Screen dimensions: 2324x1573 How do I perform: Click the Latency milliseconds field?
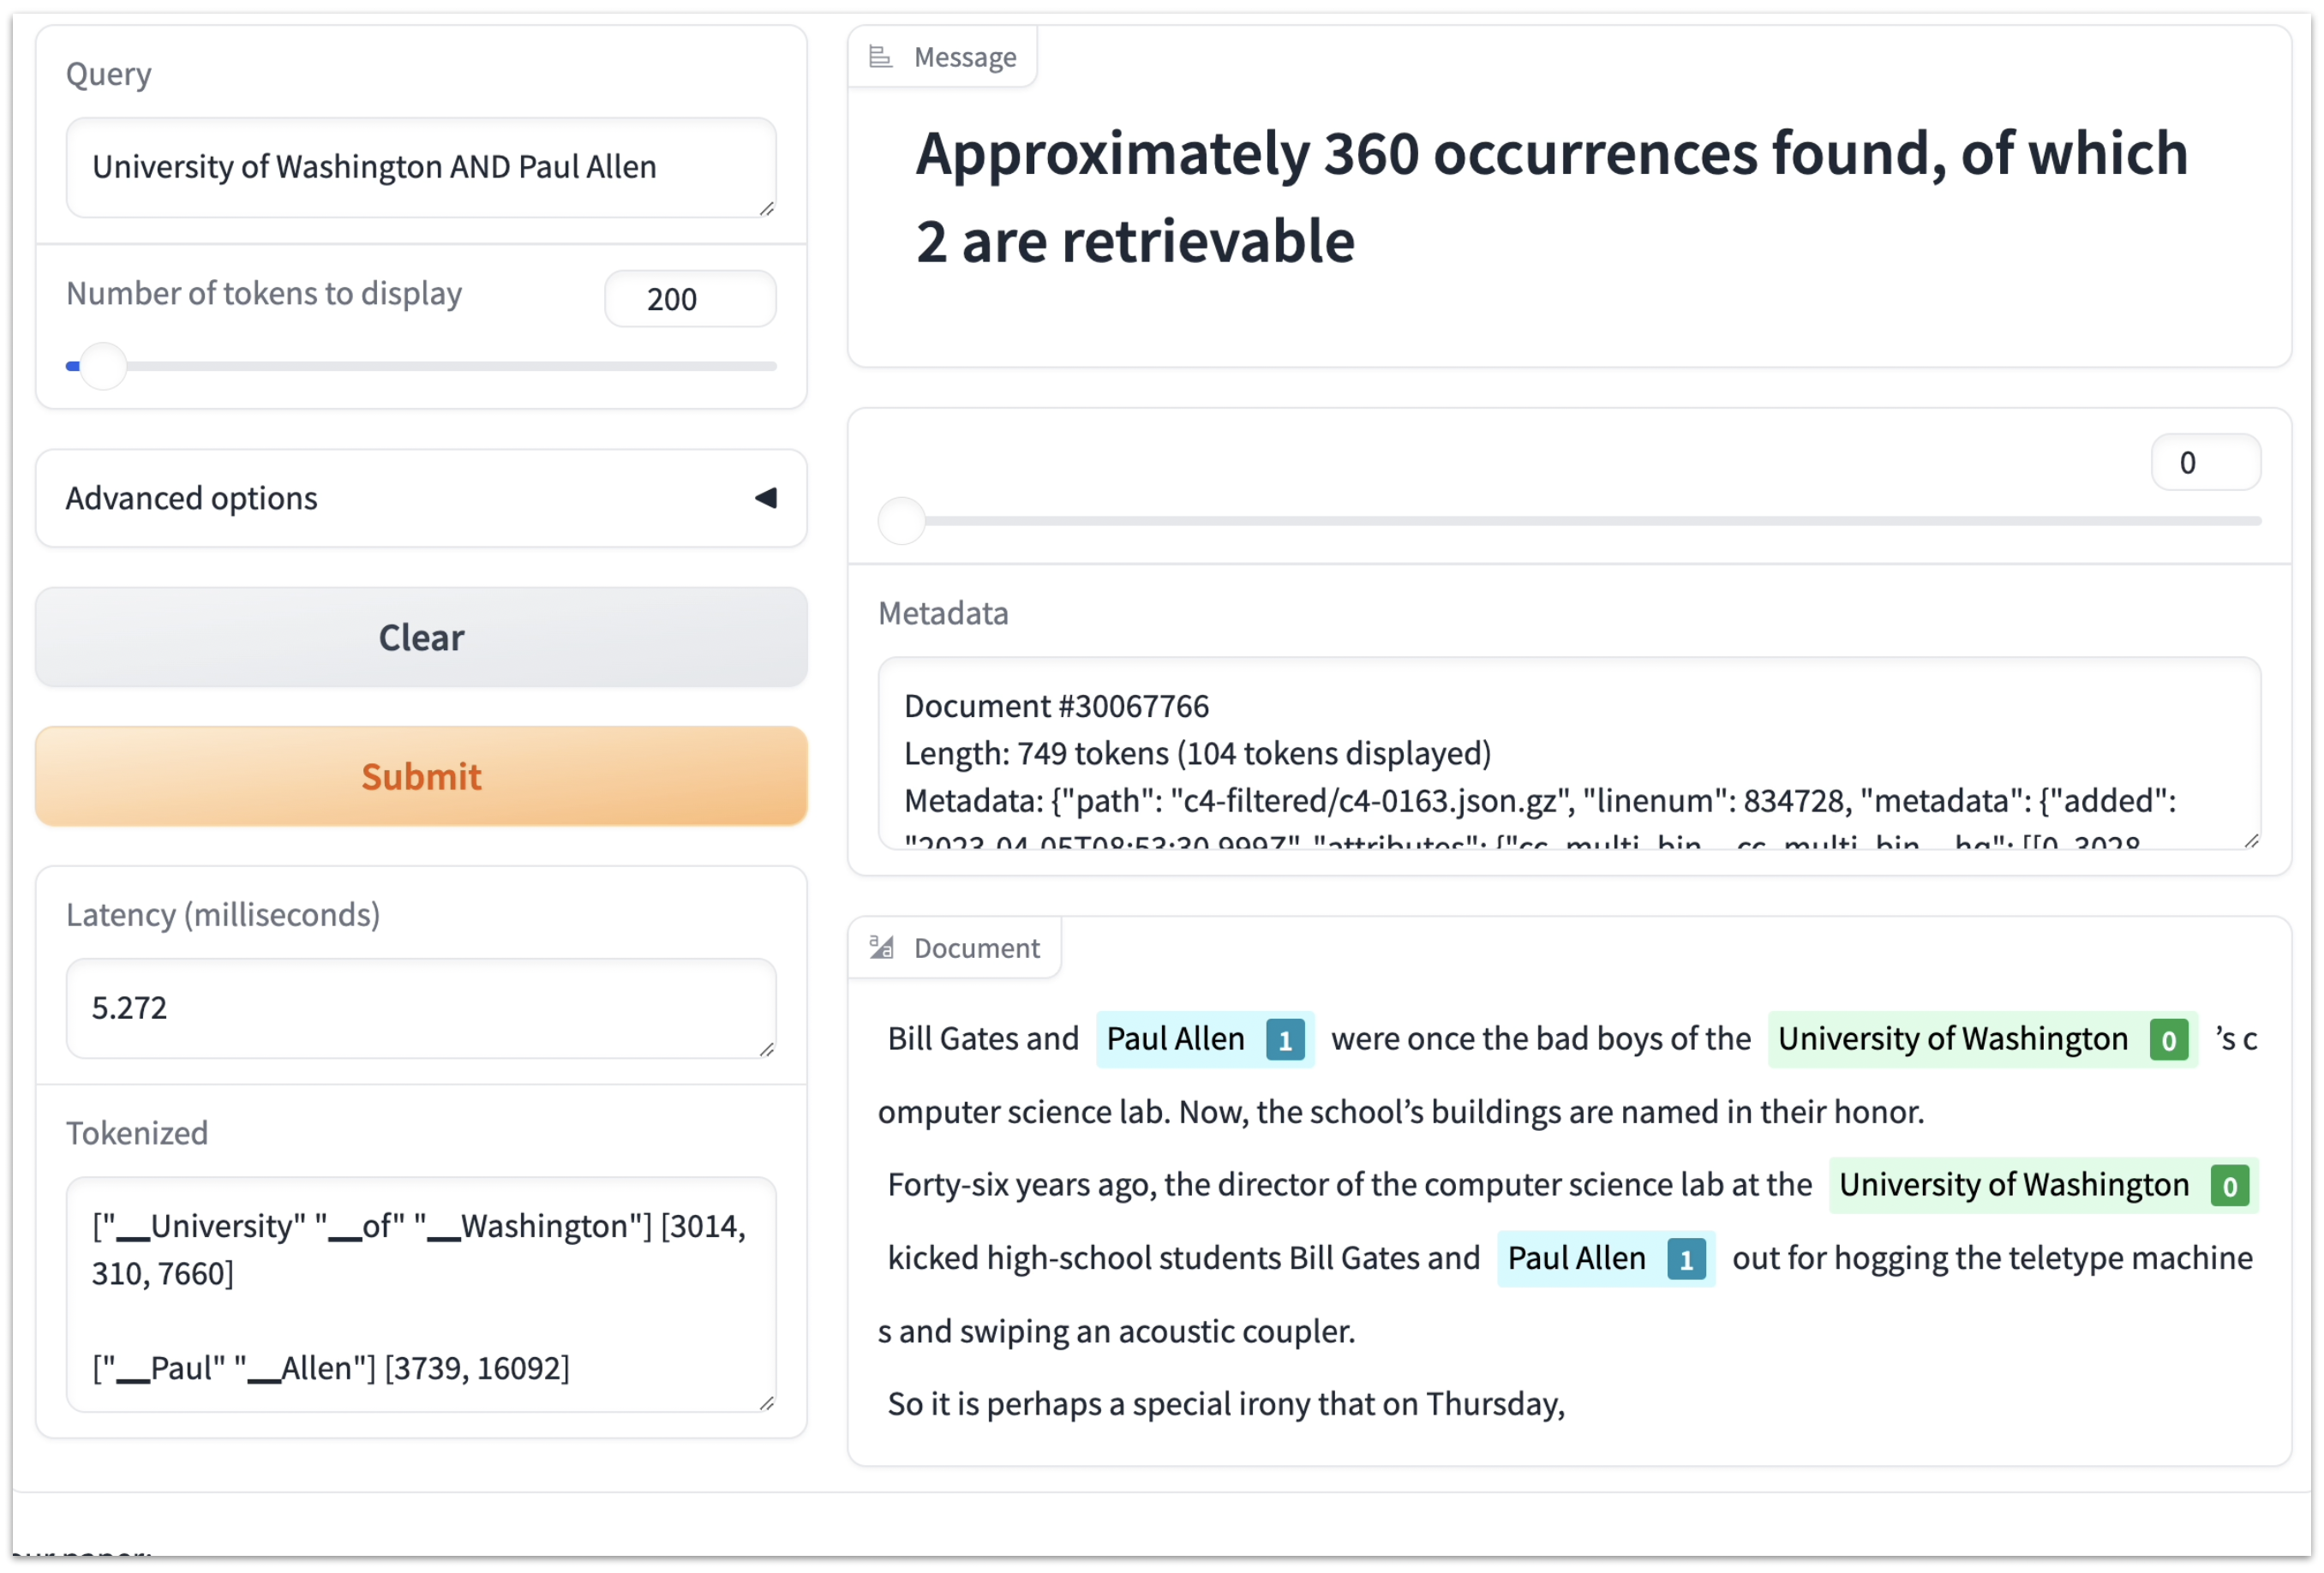pos(421,1008)
